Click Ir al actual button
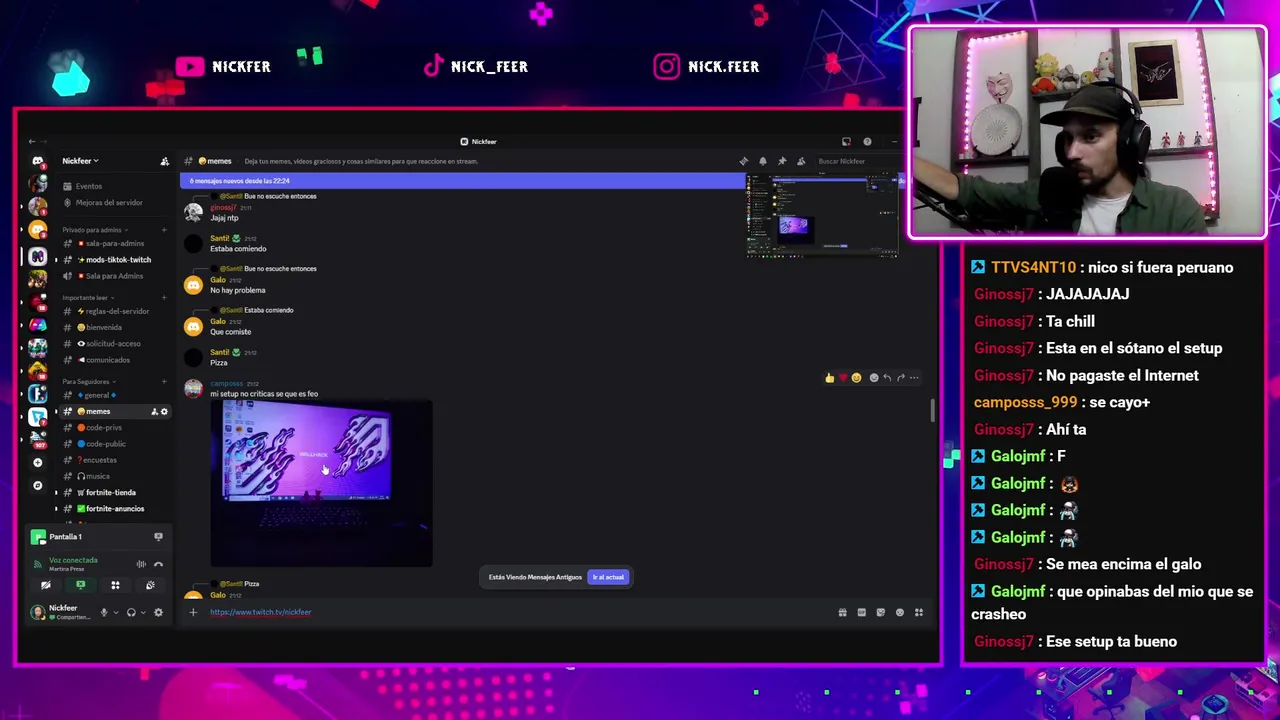The image size is (1280, 720). point(608,577)
